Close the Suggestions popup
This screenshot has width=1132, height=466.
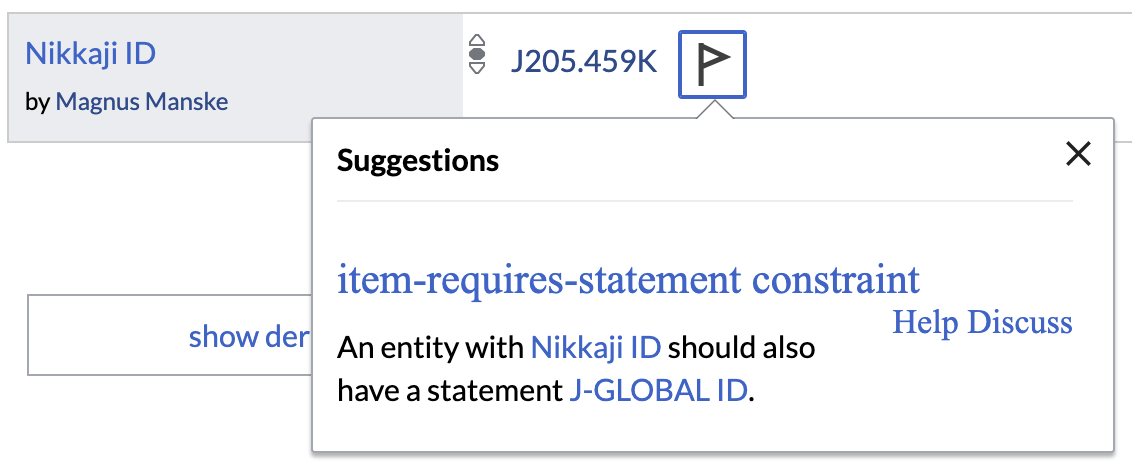tap(1078, 154)
